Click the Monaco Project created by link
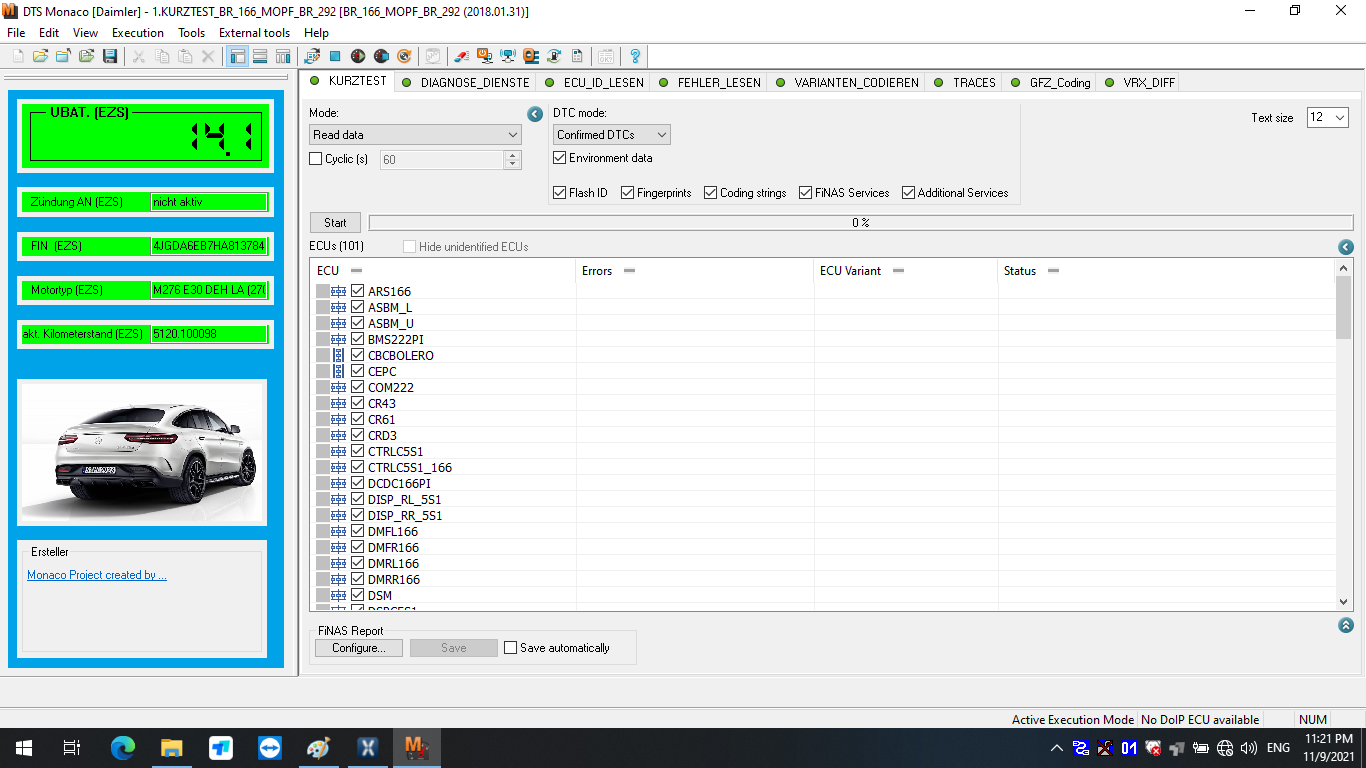This screenshot has width=1366, height=768. [x=96, y=575]
